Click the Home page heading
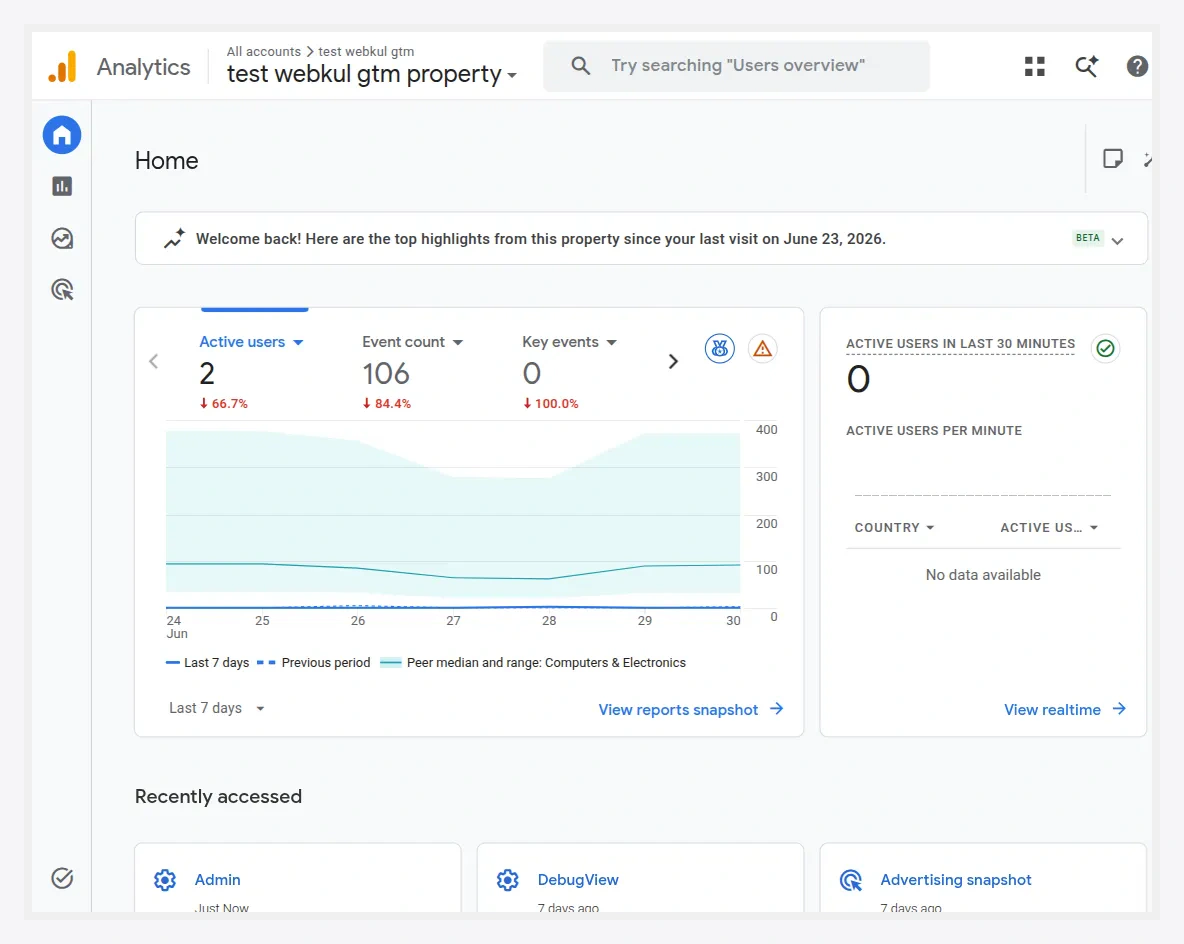Screen dimensions: 1184x944 pos(167,161)
